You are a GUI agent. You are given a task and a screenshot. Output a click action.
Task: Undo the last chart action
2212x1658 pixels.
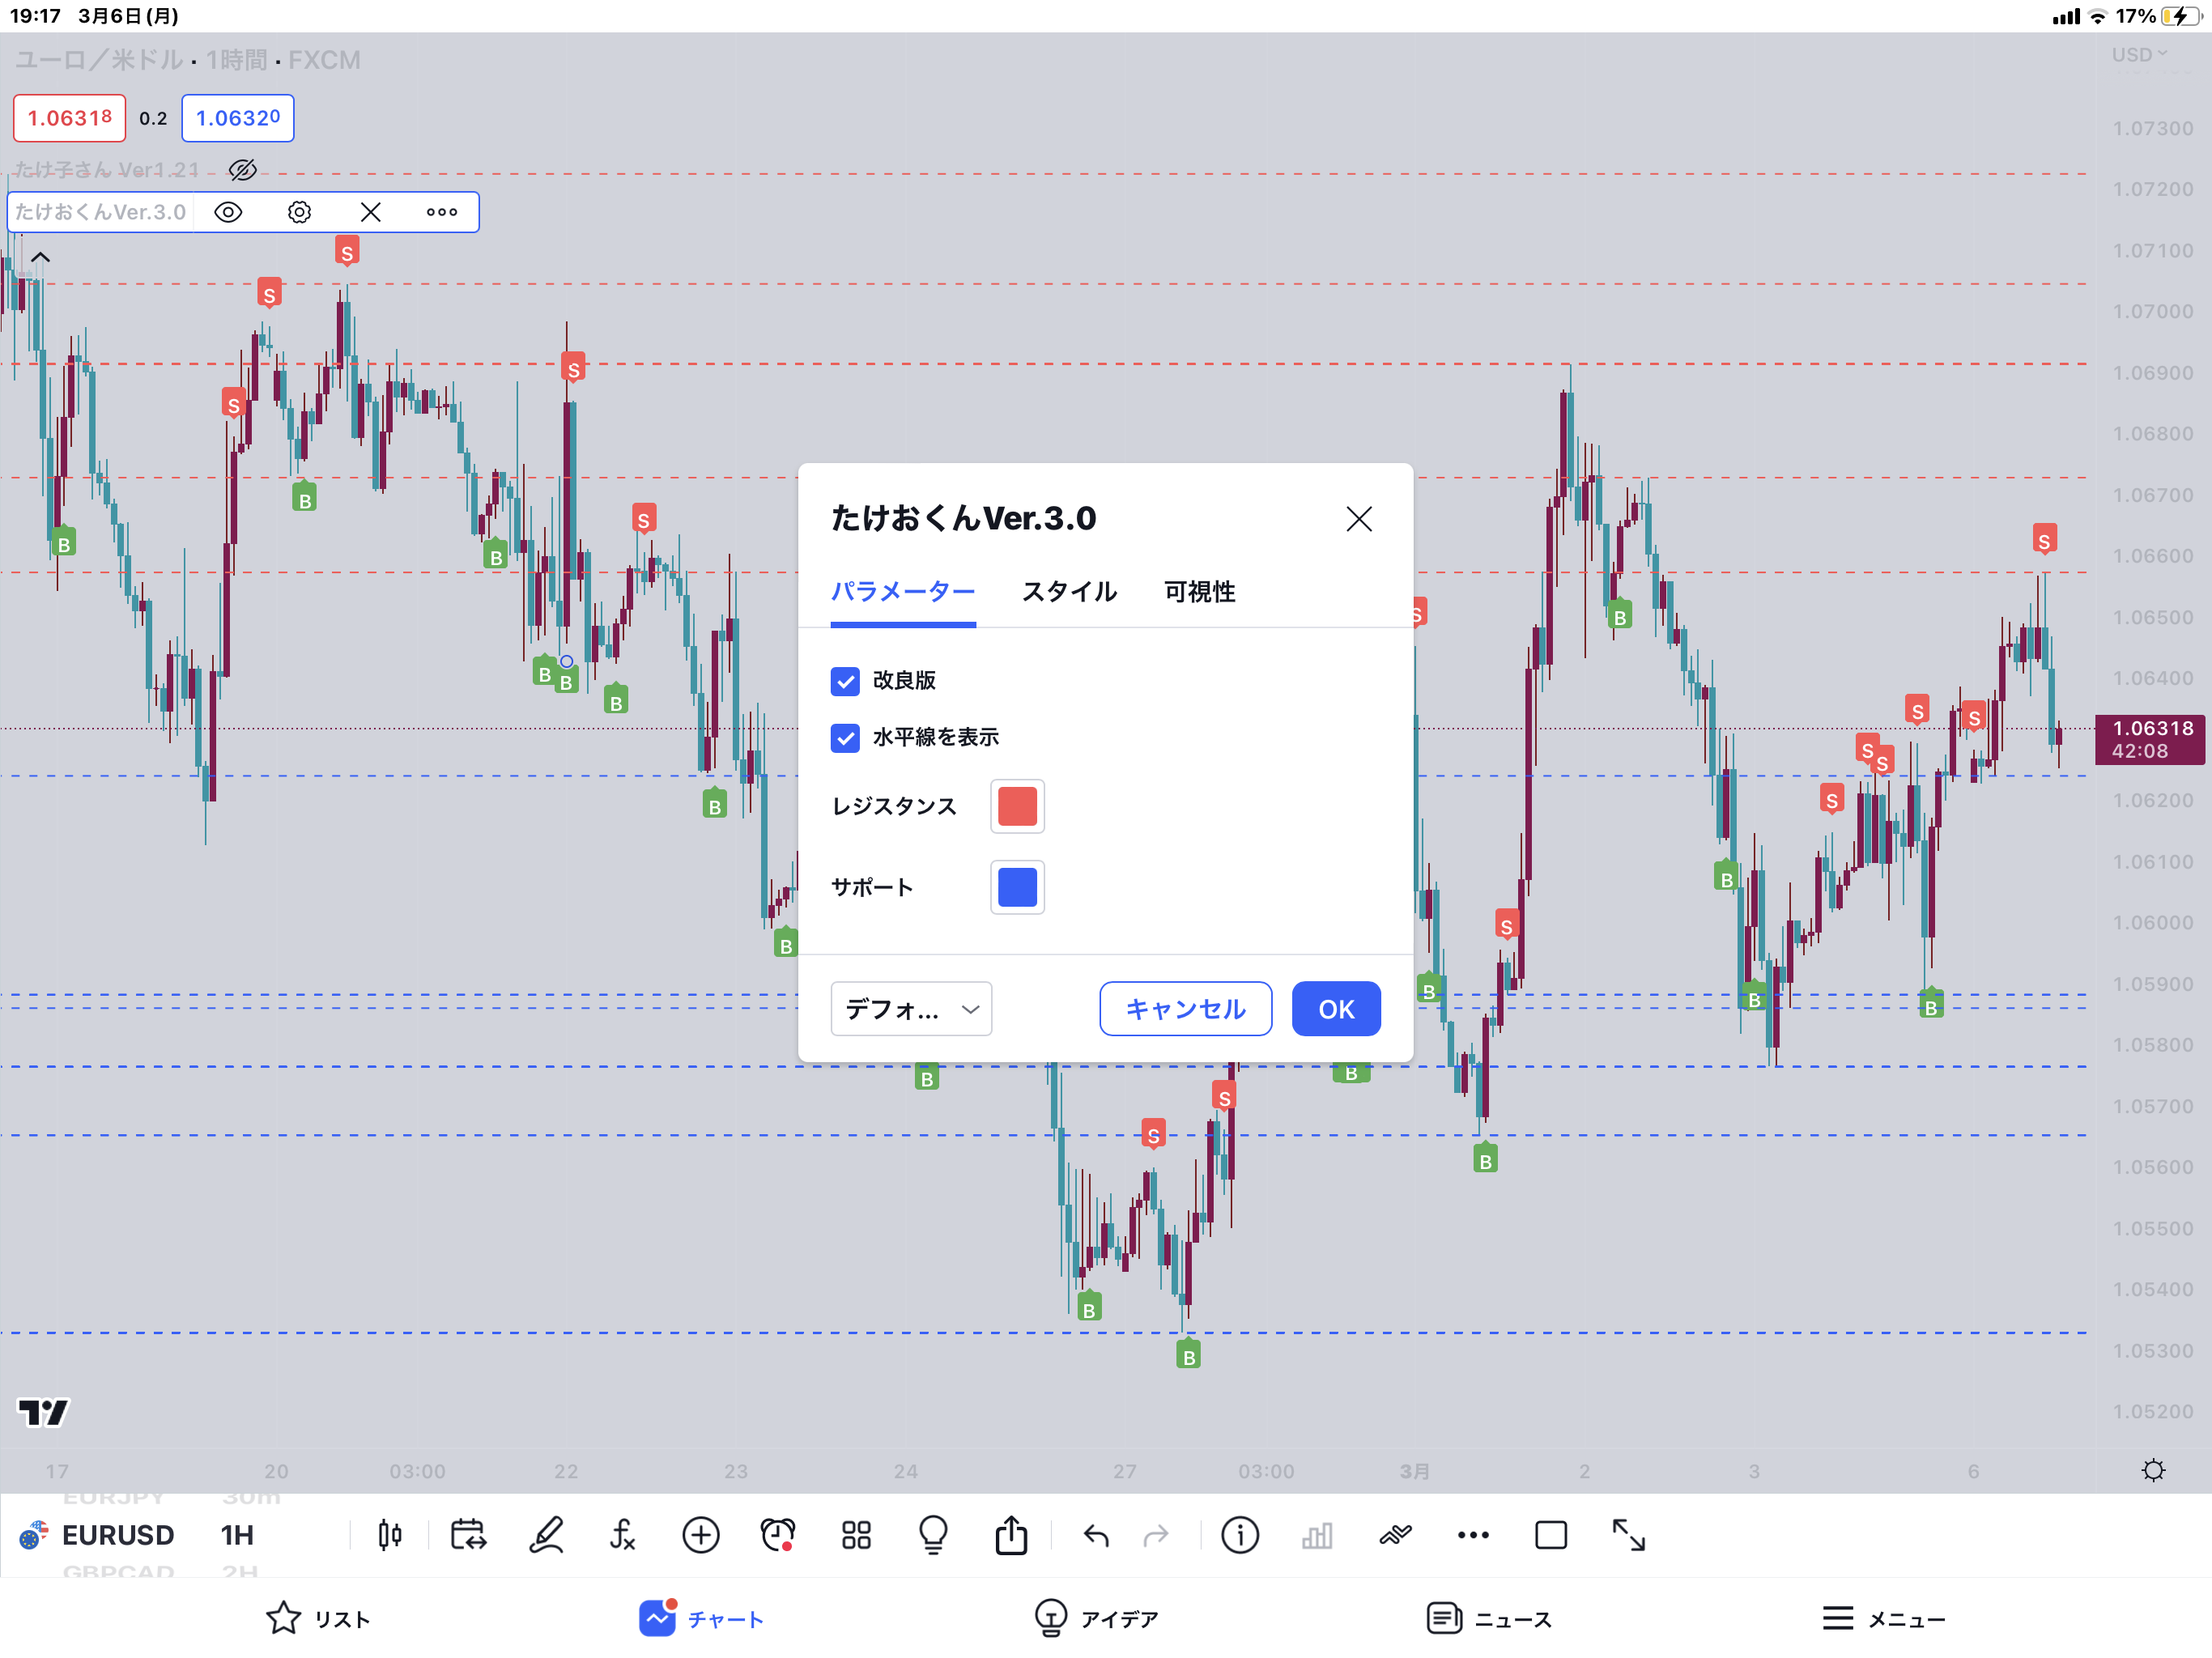point(1096,1535)
